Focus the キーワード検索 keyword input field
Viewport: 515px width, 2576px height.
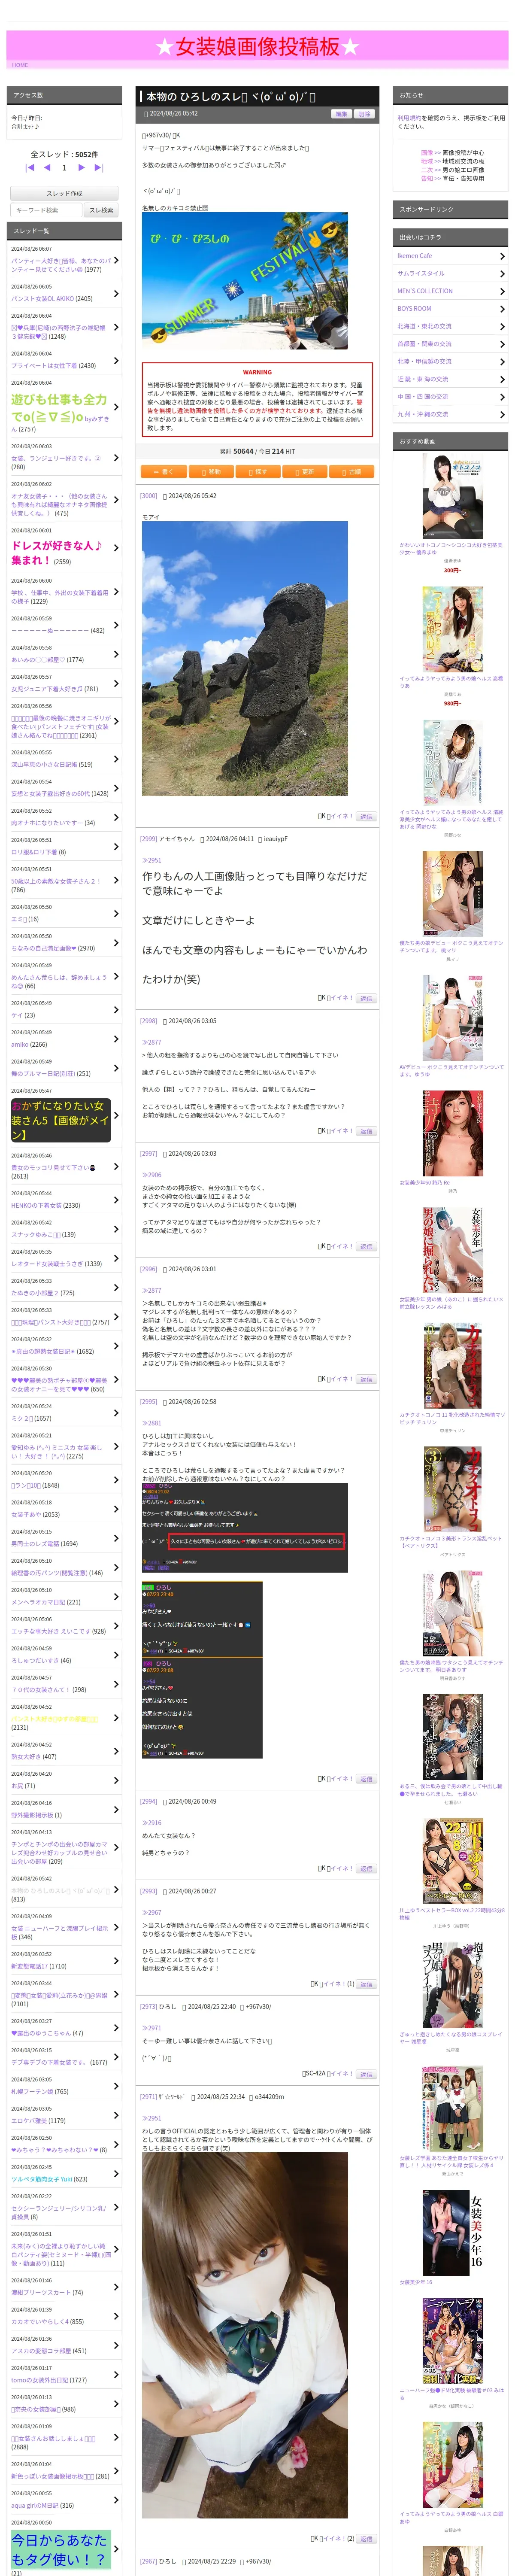(46, 210)
